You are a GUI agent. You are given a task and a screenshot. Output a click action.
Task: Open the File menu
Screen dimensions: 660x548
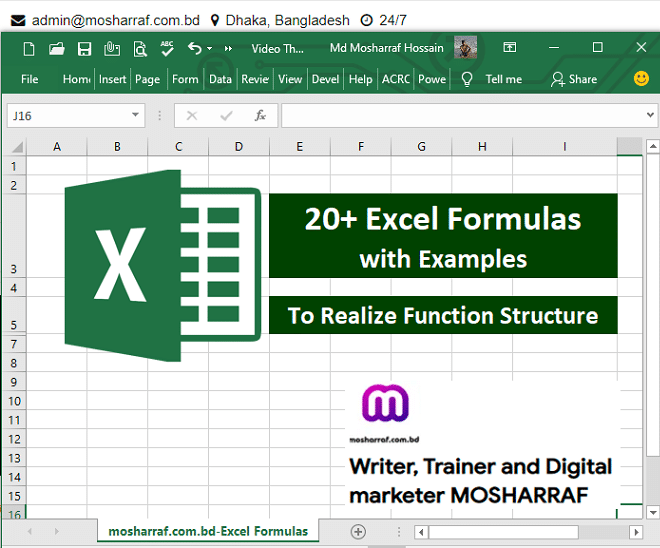(x=29, y=79)
